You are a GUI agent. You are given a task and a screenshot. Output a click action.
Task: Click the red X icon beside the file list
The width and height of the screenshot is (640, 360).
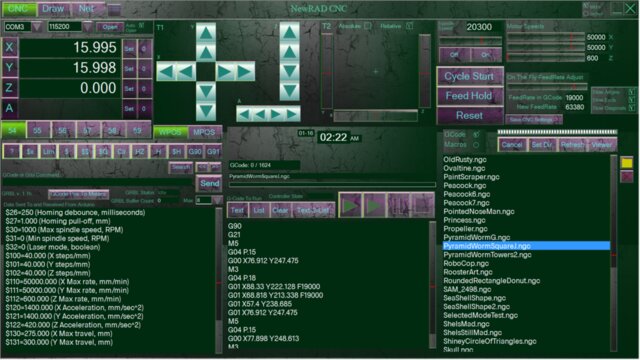627,177
